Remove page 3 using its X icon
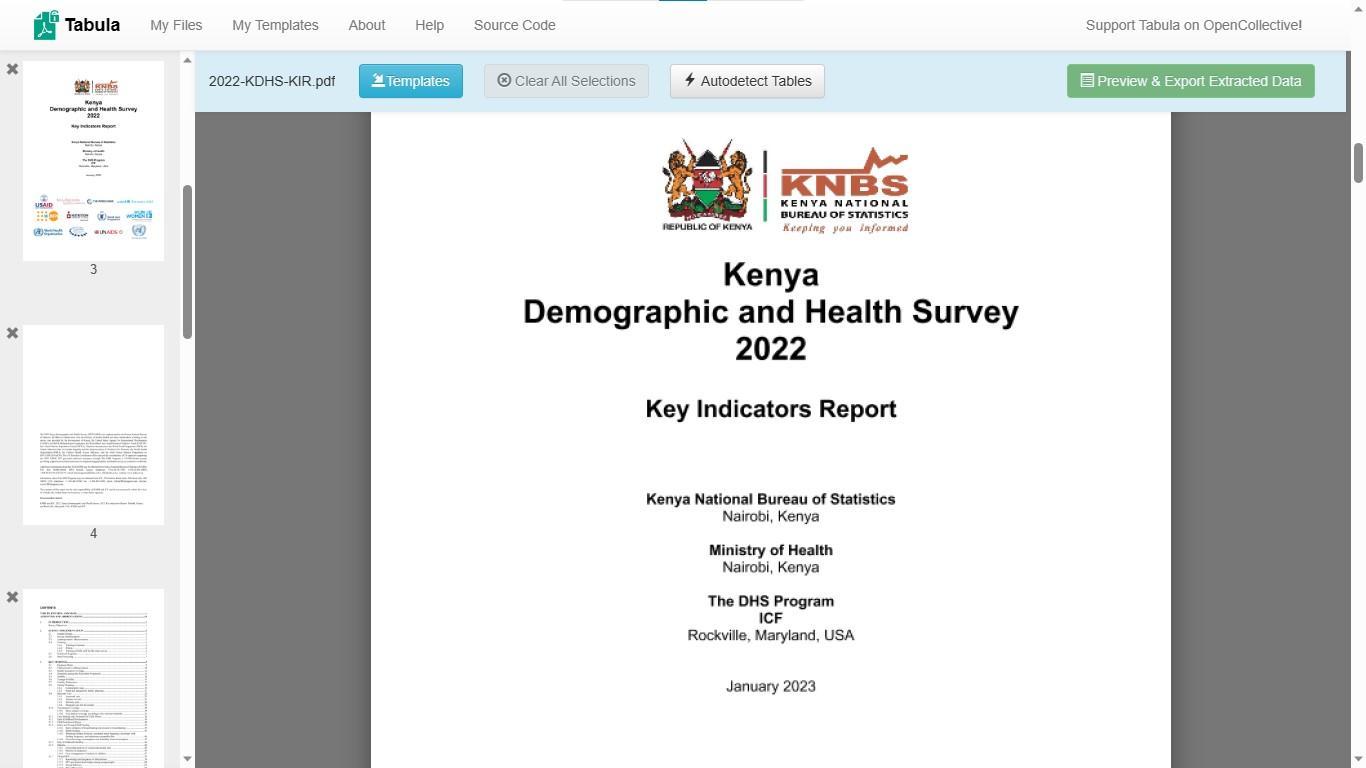This screenshot has width=1366, height=768. 12,69
